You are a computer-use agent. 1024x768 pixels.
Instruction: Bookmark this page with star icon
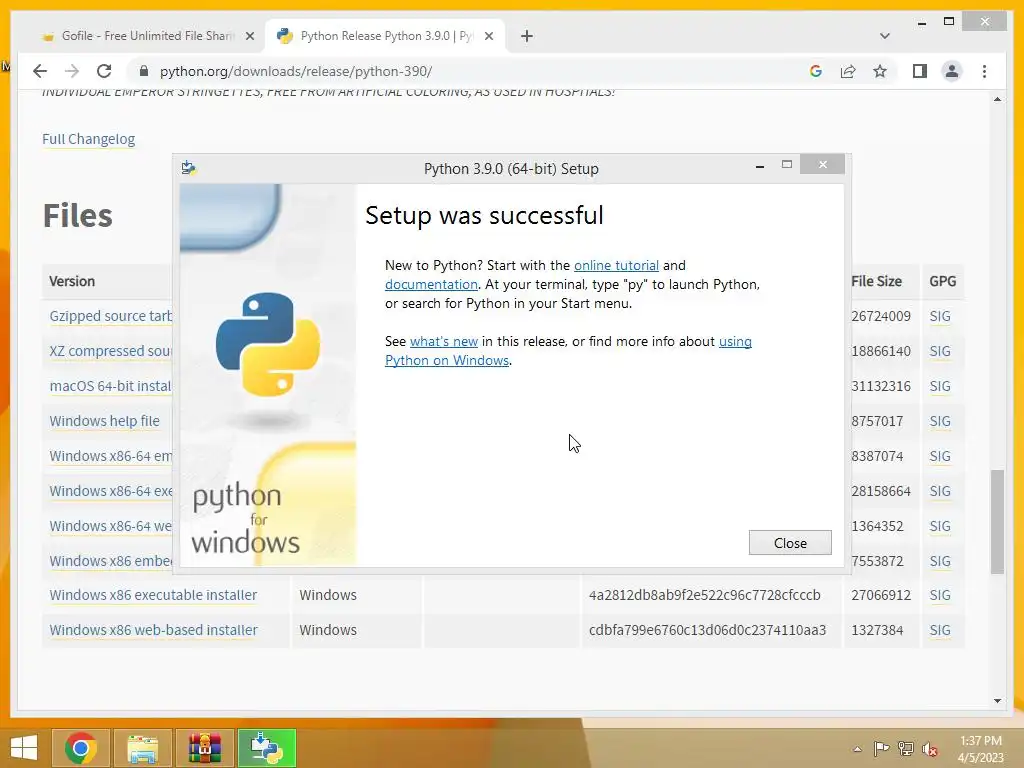pyautogui.click(x=880, y=71)
